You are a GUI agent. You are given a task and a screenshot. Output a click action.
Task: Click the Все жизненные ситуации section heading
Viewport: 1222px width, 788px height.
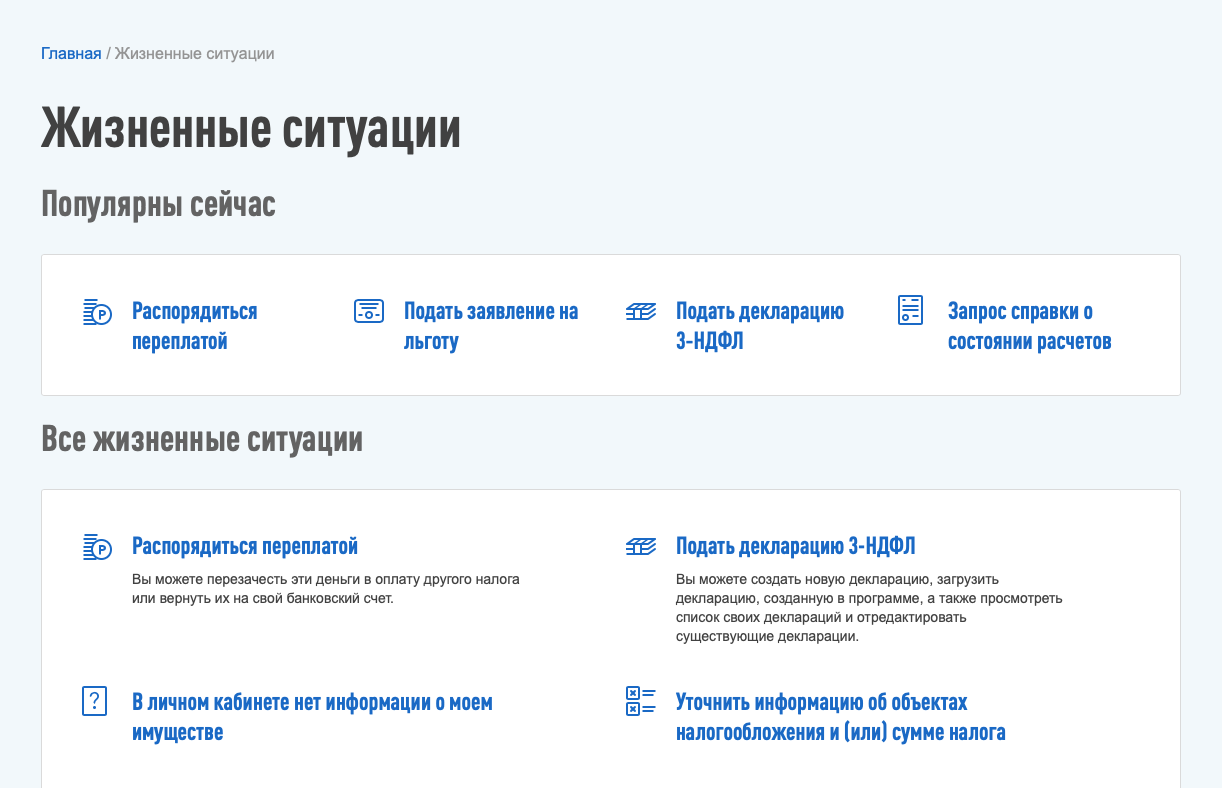point(202,439)
